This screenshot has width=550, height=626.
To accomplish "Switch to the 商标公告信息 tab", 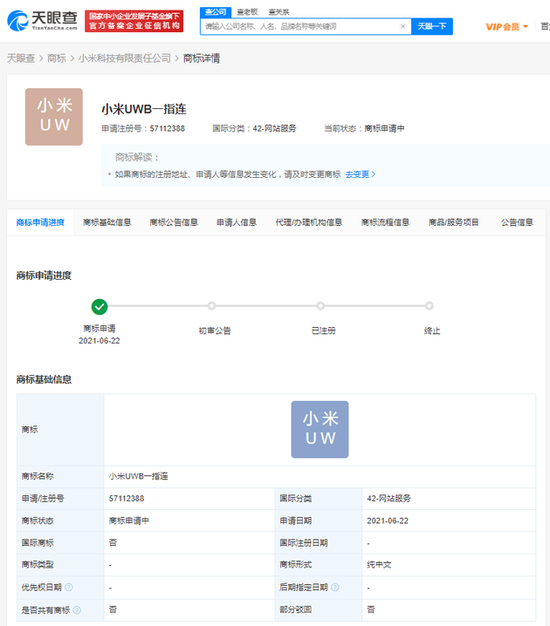I will tap(174, 222).
